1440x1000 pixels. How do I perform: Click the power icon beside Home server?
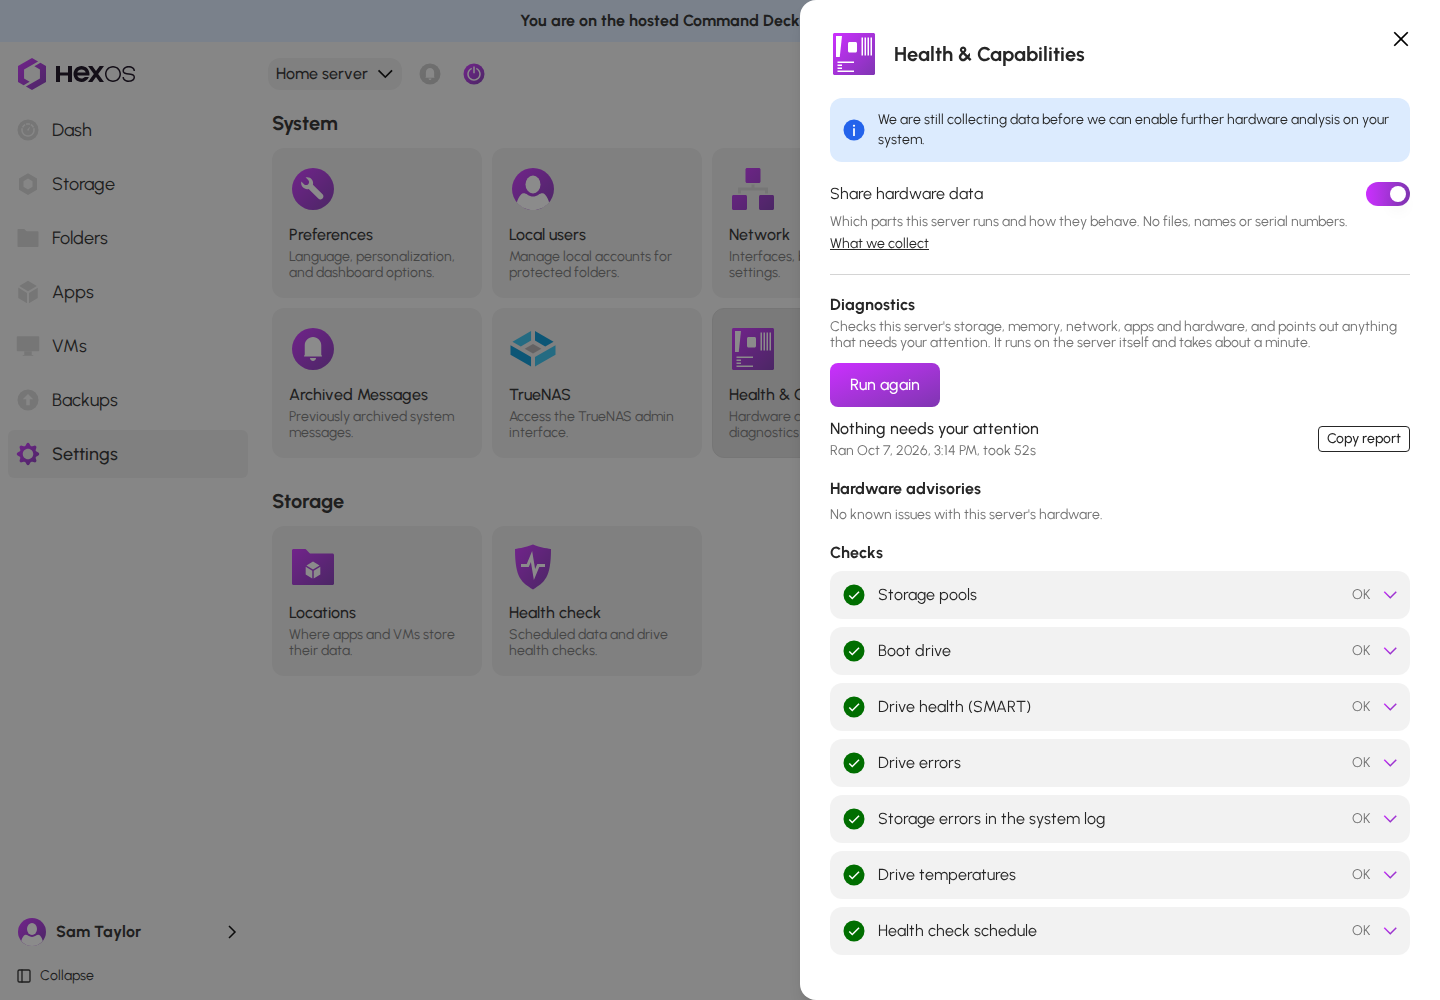[x=474, y=74]
